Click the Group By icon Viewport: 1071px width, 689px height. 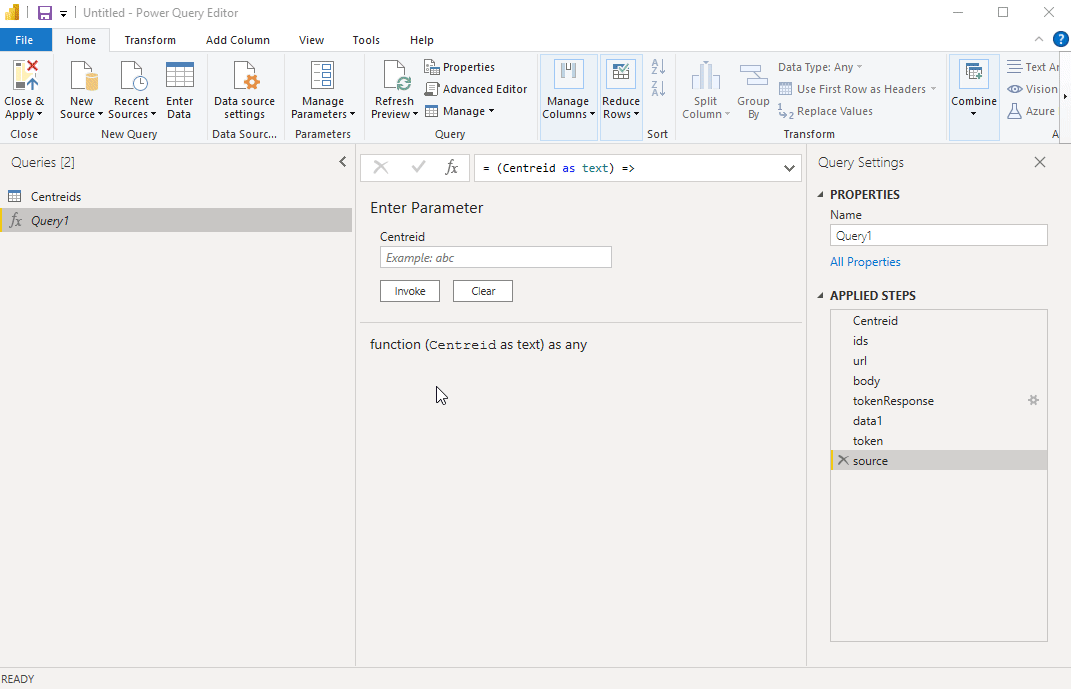click(x=753, y=76)
